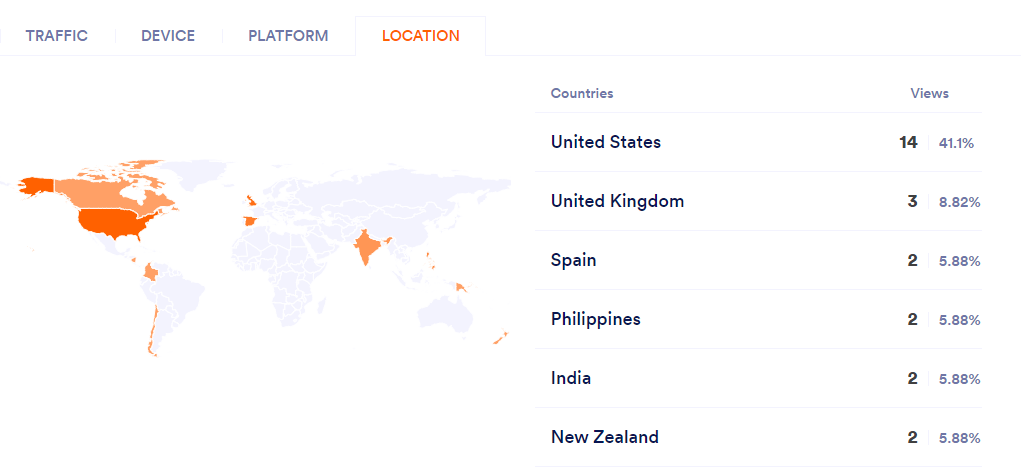Click the United States on the map
The image size is (1021, 470).
112,221
